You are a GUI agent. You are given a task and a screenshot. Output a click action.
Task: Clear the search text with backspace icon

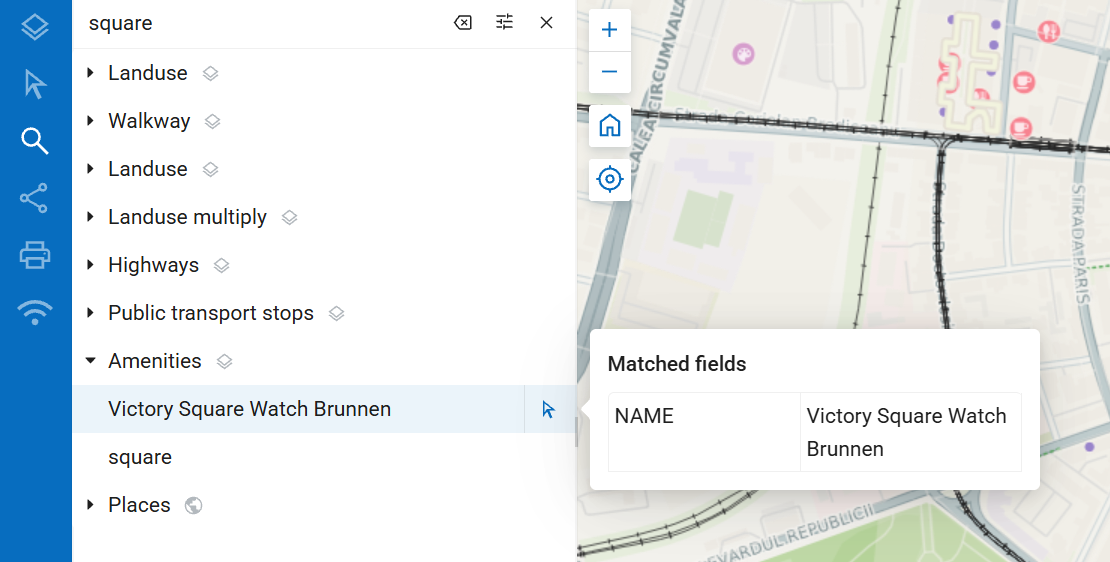coord(462,23)
